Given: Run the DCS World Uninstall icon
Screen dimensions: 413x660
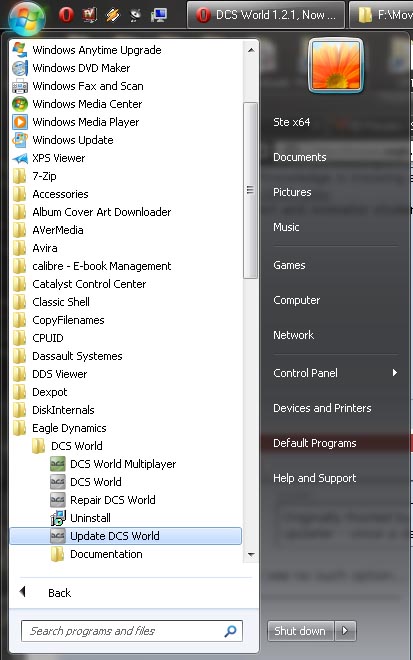Looking at the screenshot, I should pyautogui.click(x=57, y=518).
